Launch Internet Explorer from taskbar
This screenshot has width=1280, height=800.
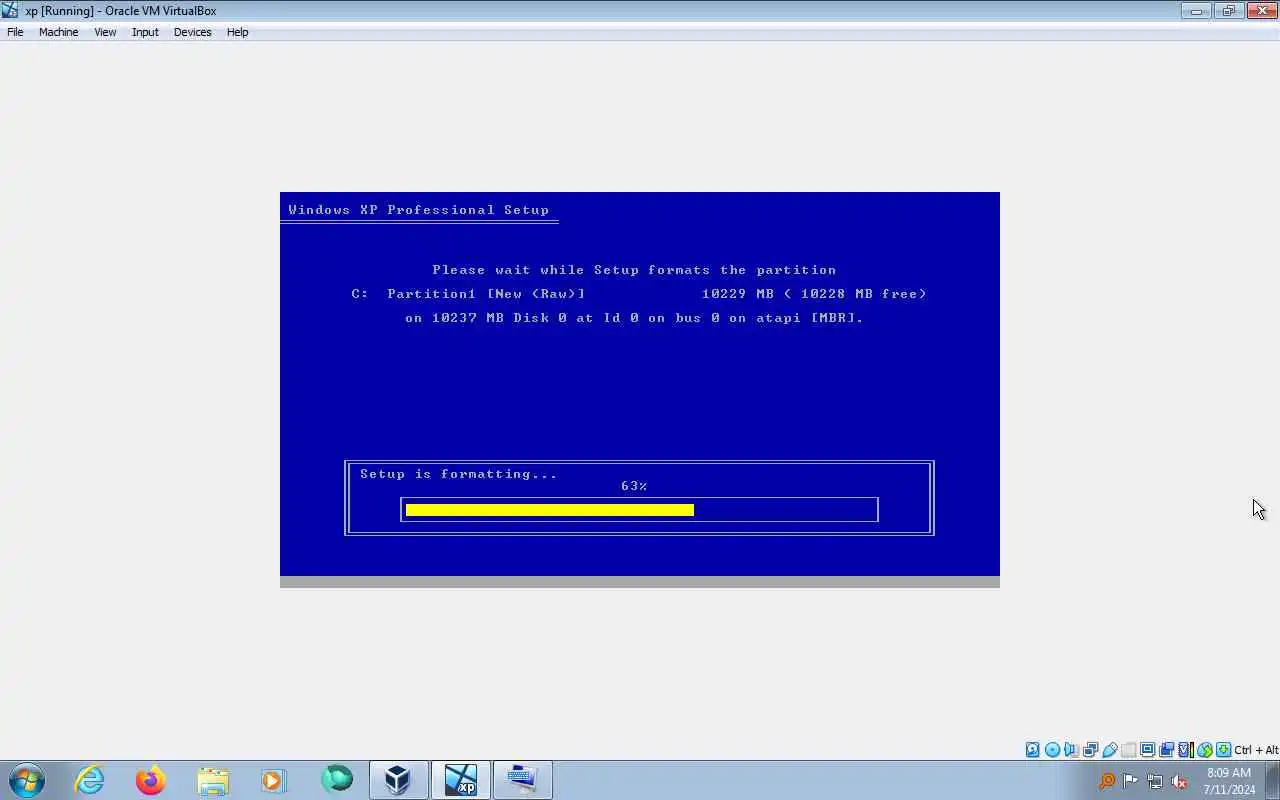click(90, 780)
